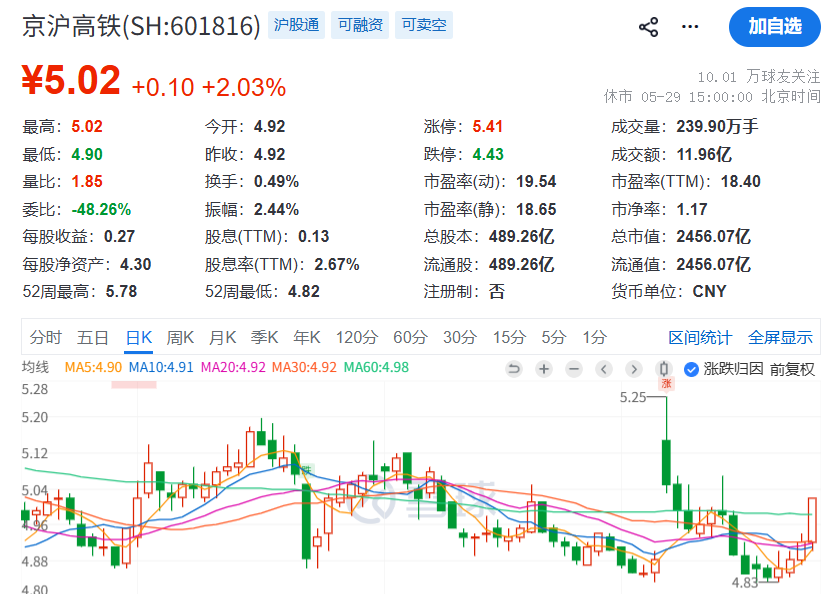This screenshot has height=594, width=834.
Task: Switch to the 120分 chart tab
Action: (x=357, y=337)
